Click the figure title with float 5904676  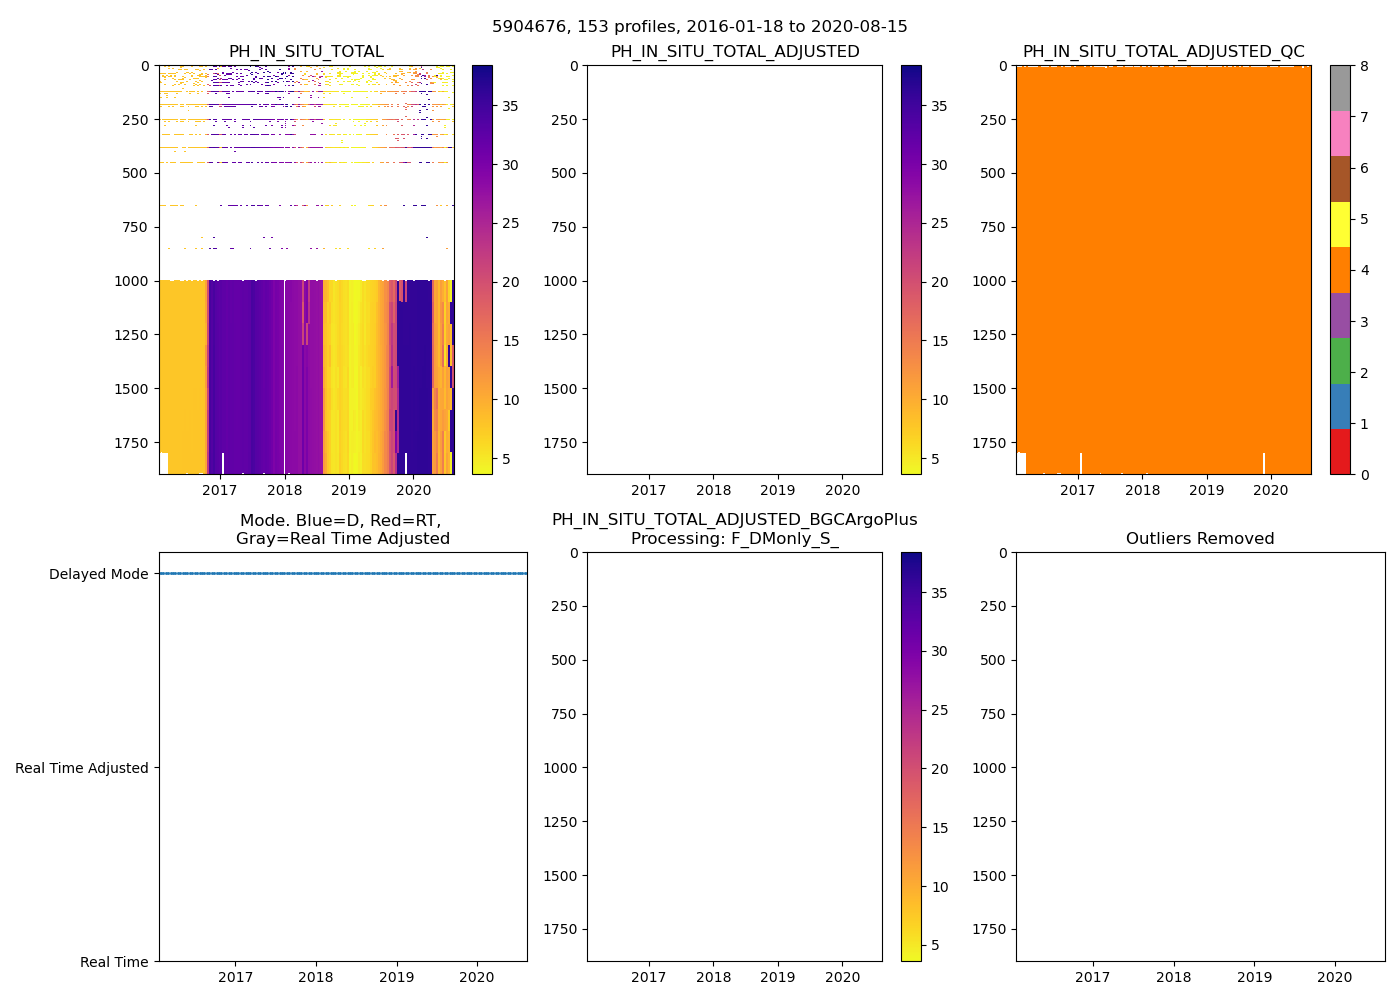[700, 27]
